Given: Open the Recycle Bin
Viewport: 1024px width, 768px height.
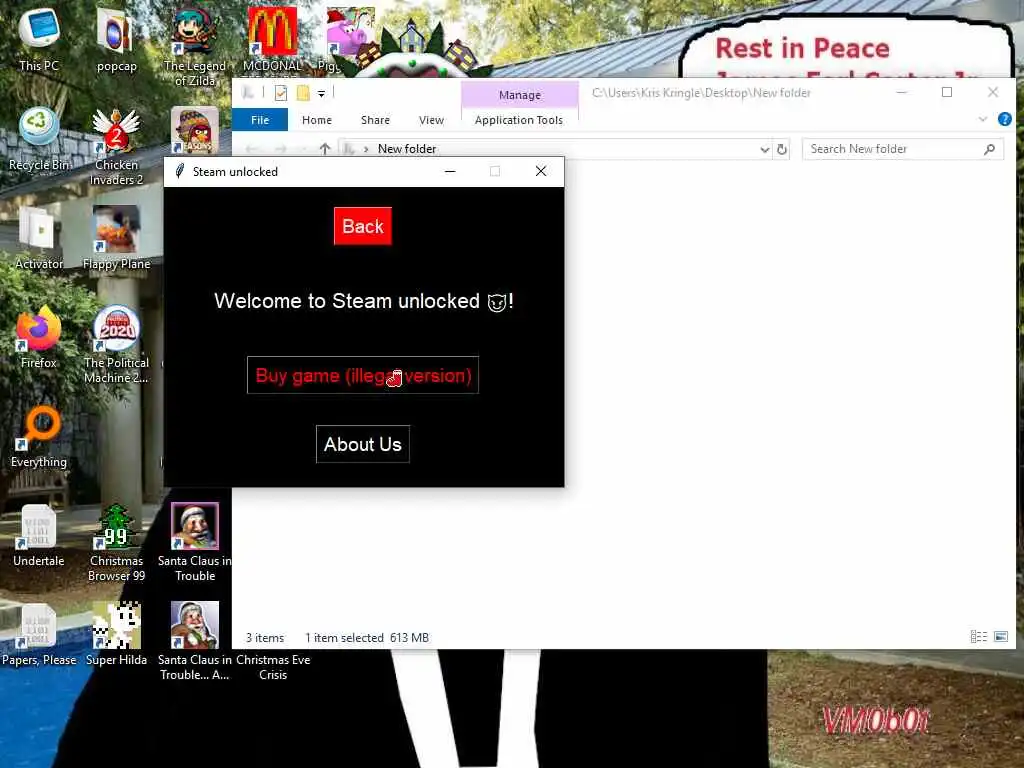Looking at the screenshot, I should (x=39, y=139).
